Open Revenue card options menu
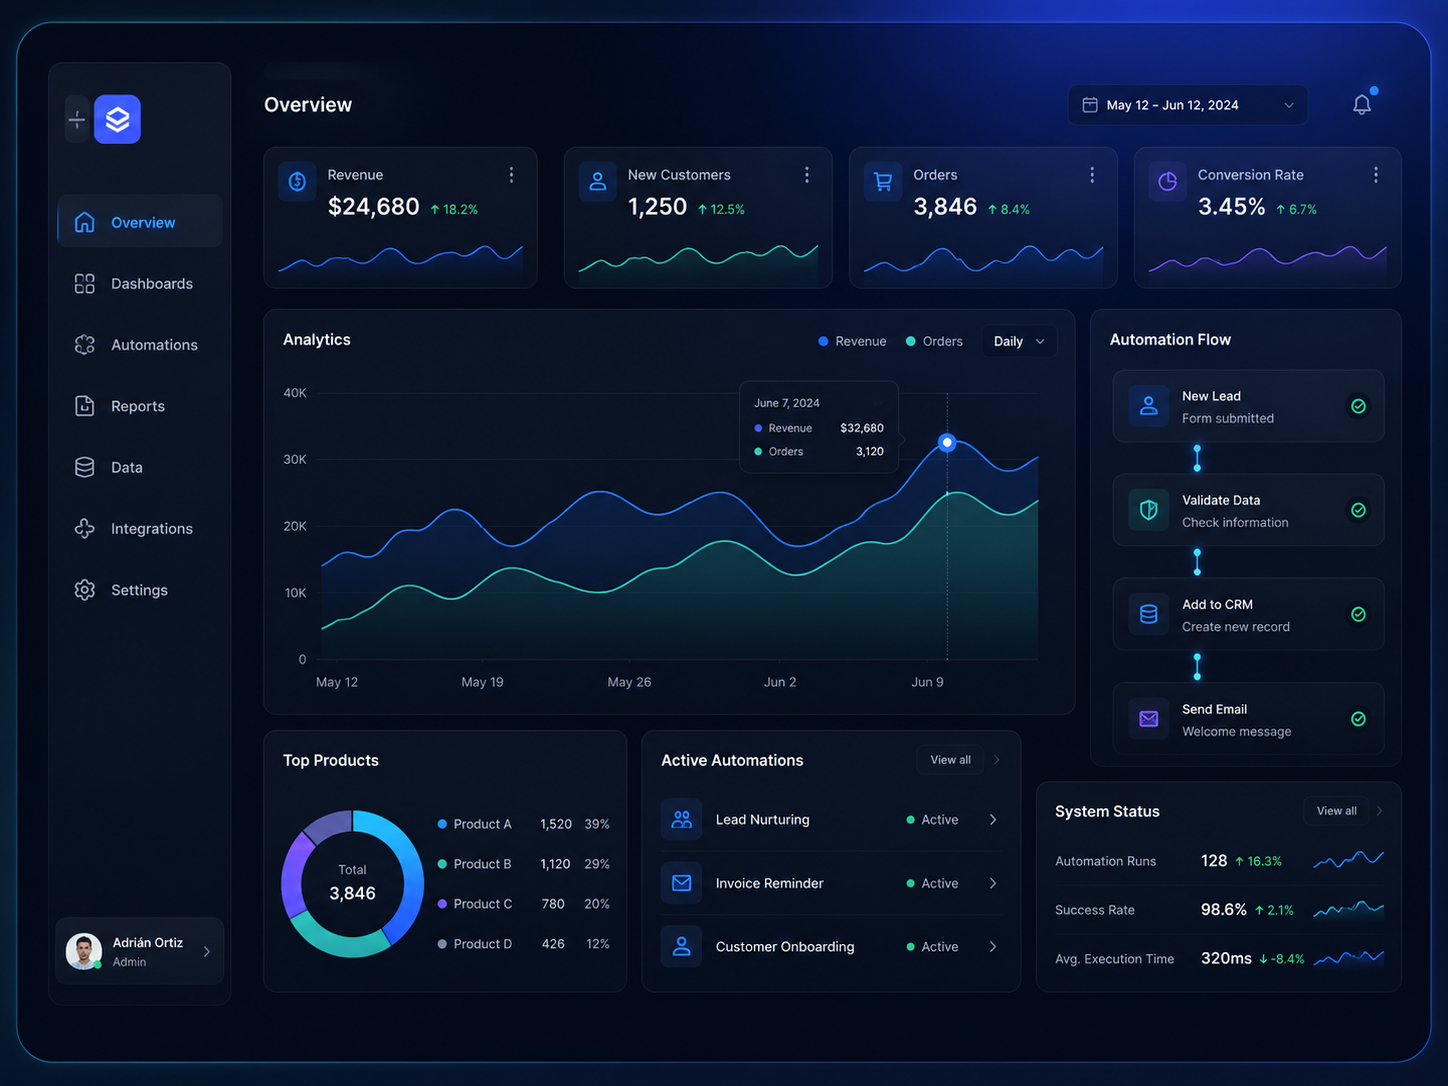The image size is (1448, 1086). tap(511, 175)
